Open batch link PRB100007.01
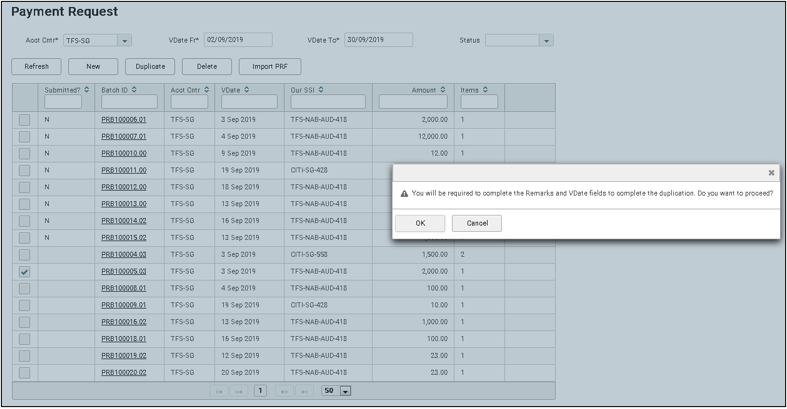This screenshot has height=409, width=787. pyautogui.click(x=124, y=136)
